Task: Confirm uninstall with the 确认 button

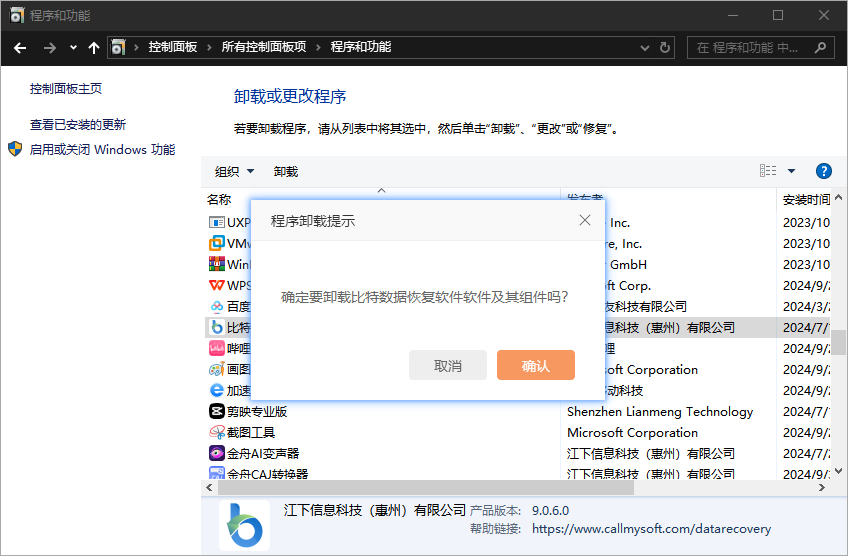Action: (535, 365)
